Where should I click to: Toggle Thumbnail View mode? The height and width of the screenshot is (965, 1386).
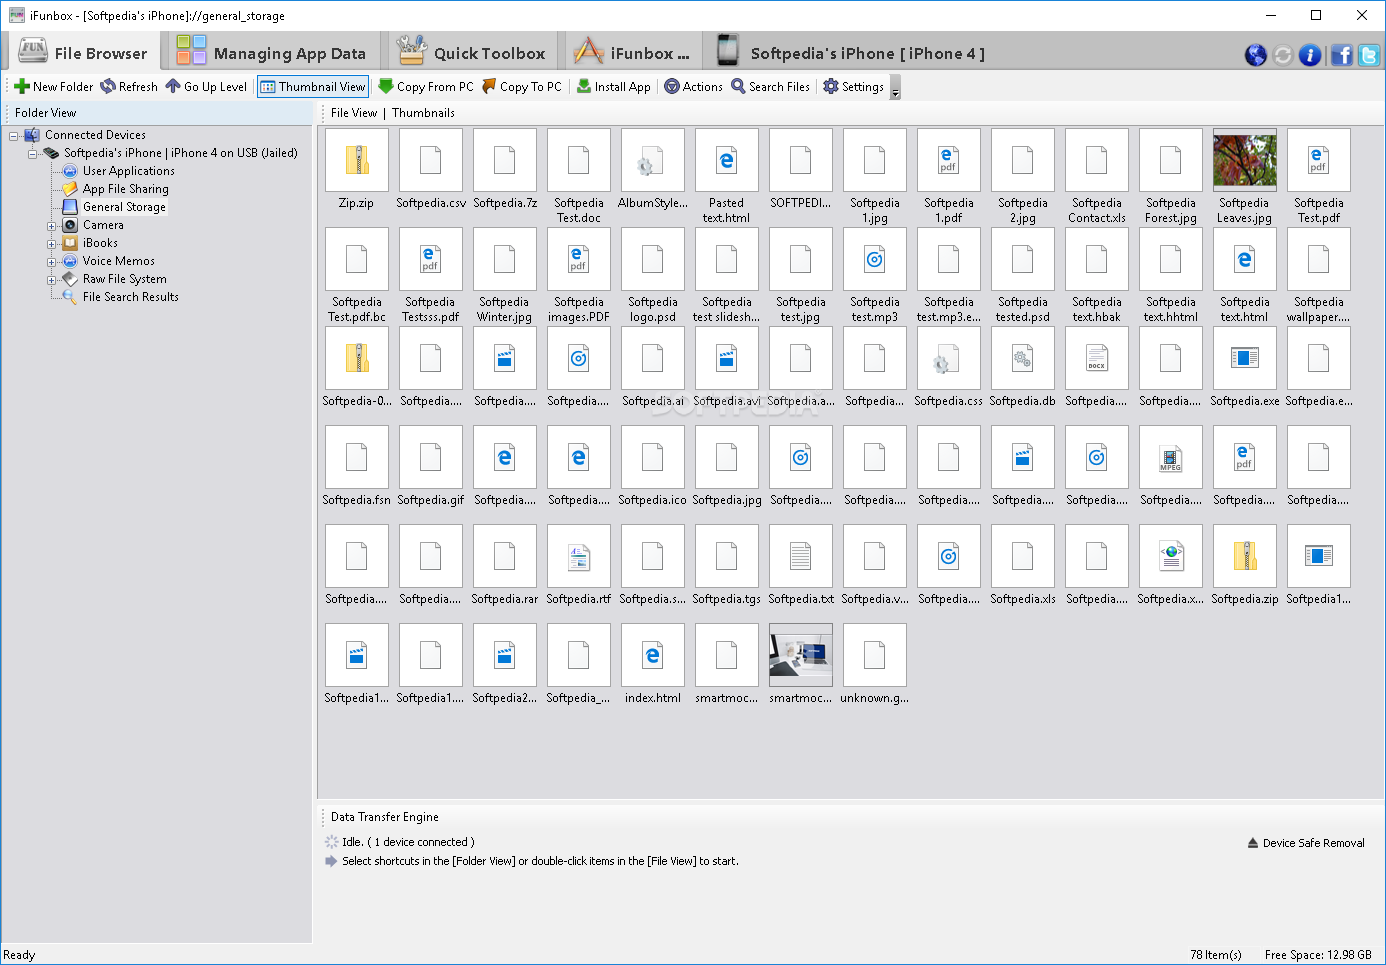click(x=313, y=87)
